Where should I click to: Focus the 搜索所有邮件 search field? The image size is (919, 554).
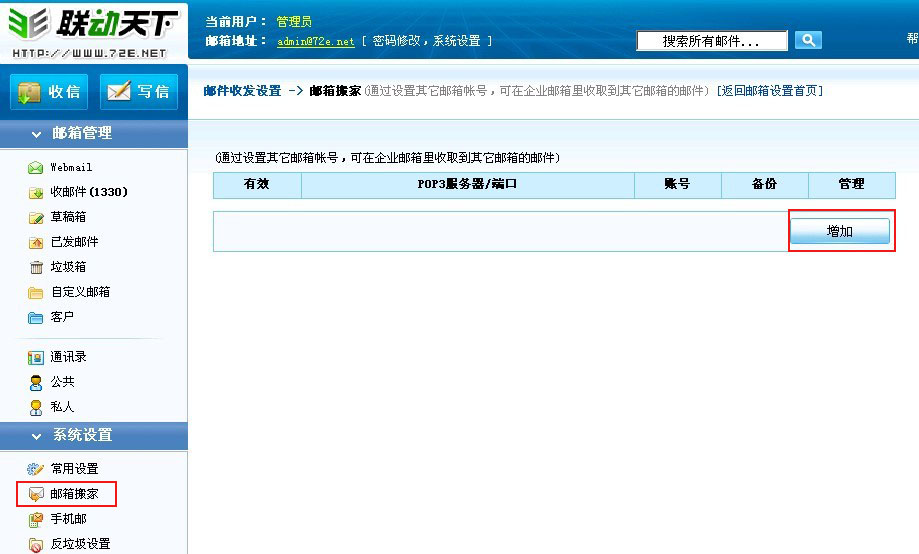coord(712,41)
